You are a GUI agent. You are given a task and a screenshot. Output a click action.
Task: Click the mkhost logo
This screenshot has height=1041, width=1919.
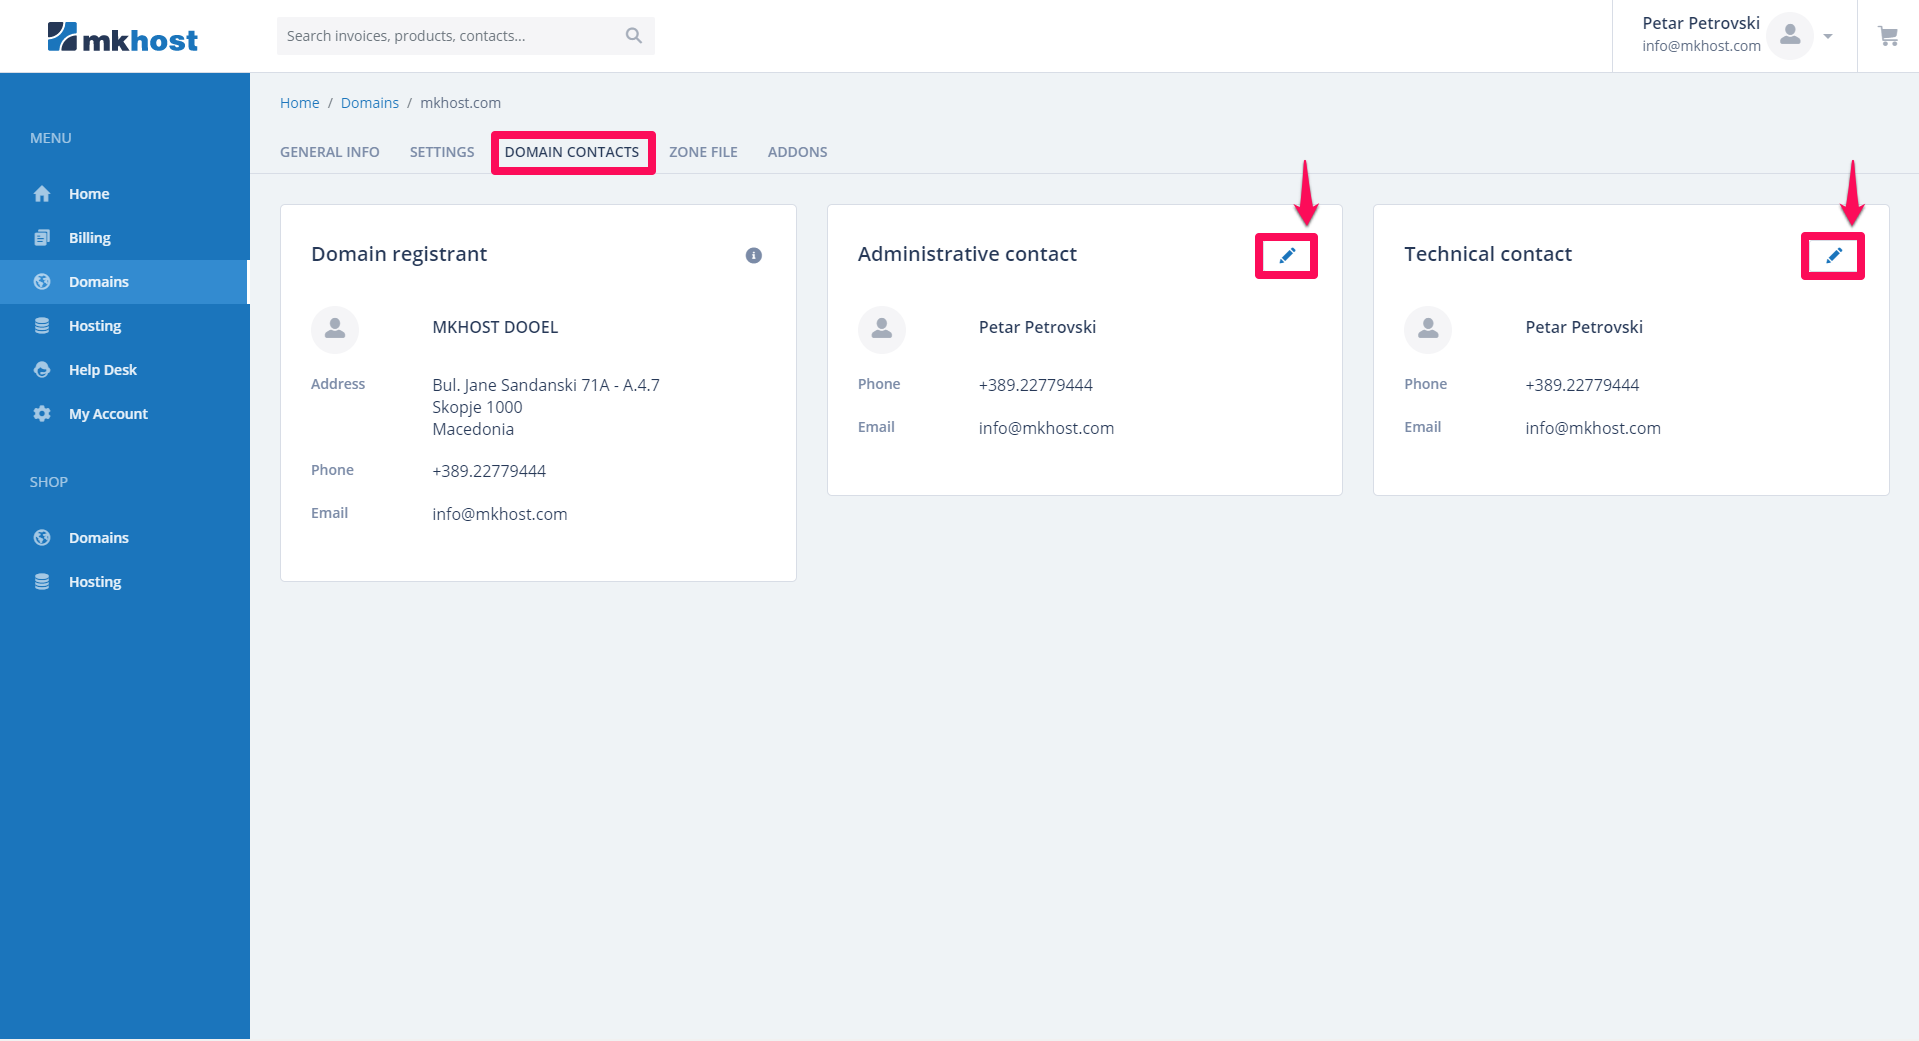click(122, 38)
